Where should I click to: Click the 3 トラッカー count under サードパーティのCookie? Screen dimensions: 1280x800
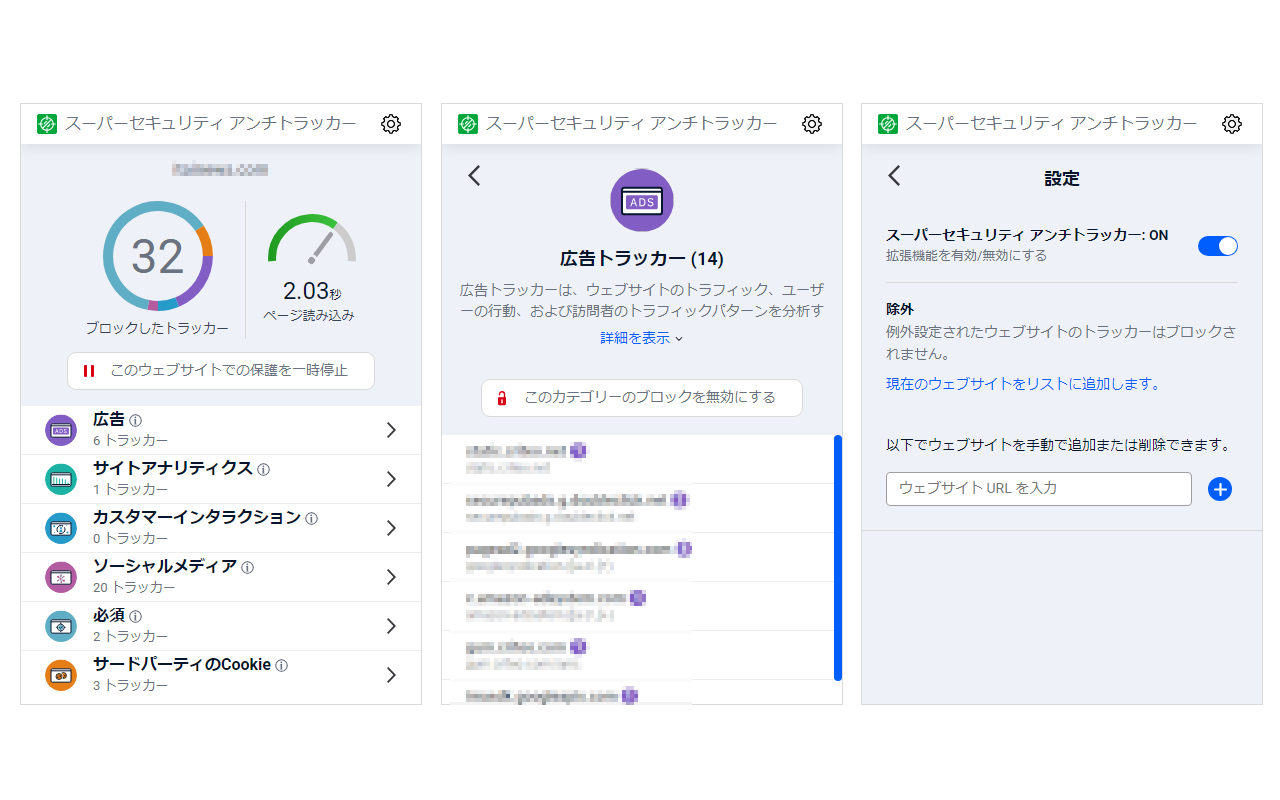[131, 686]
